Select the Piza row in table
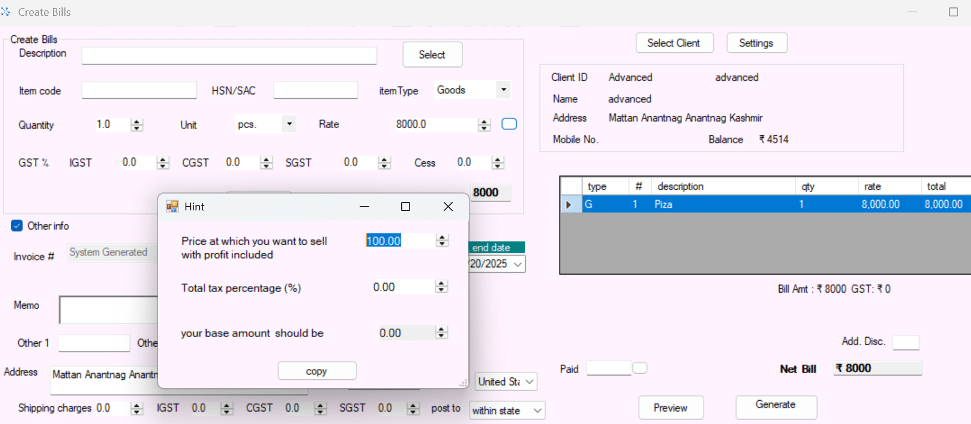 coord(720,204)
